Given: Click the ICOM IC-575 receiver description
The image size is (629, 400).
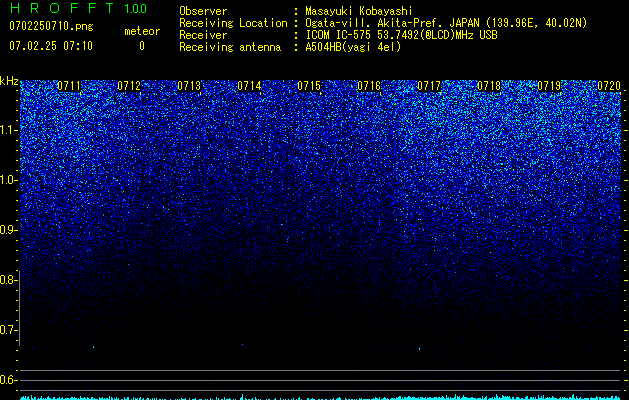Looking at the screenshot, I should (x=401, y=35).
